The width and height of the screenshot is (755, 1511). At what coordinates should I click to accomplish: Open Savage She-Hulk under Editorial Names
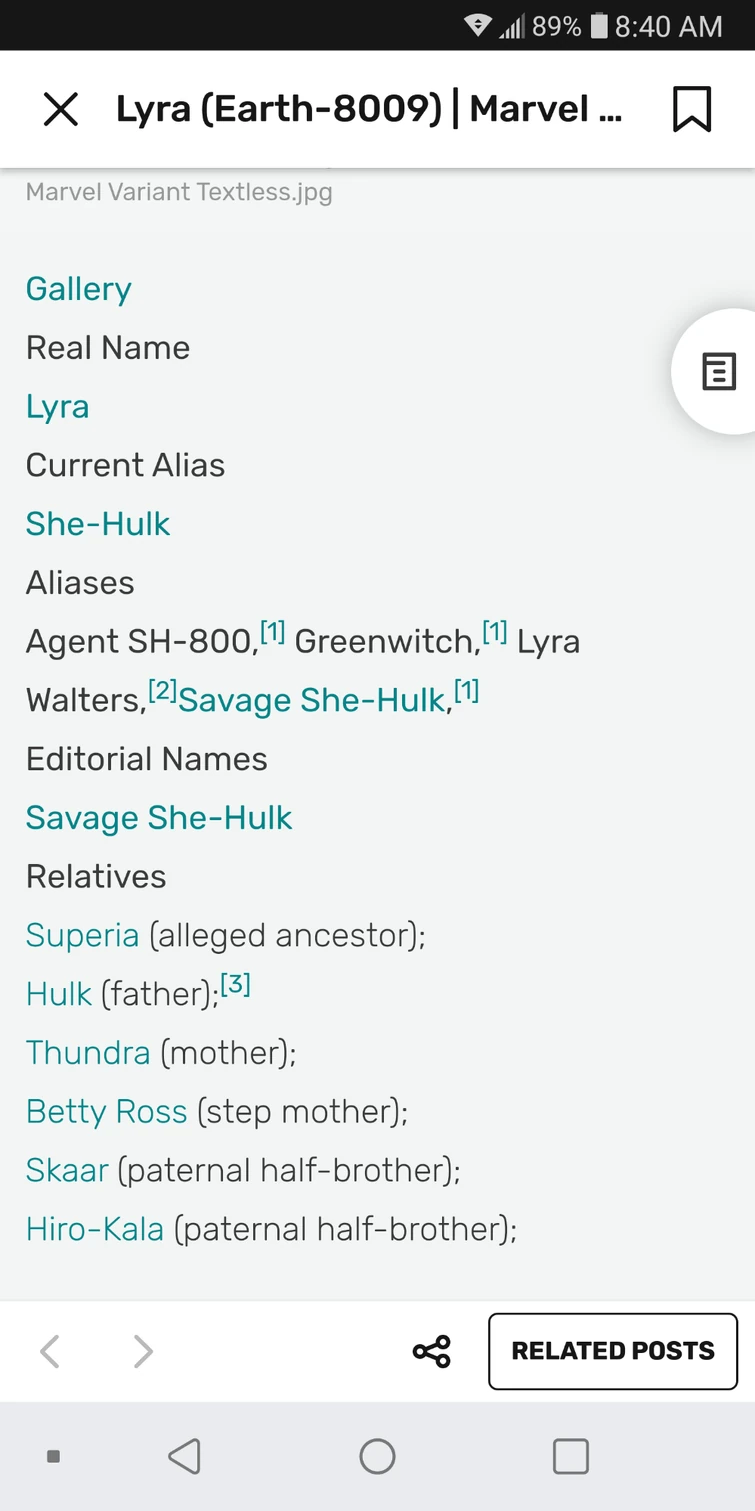[x=158, y=818]
